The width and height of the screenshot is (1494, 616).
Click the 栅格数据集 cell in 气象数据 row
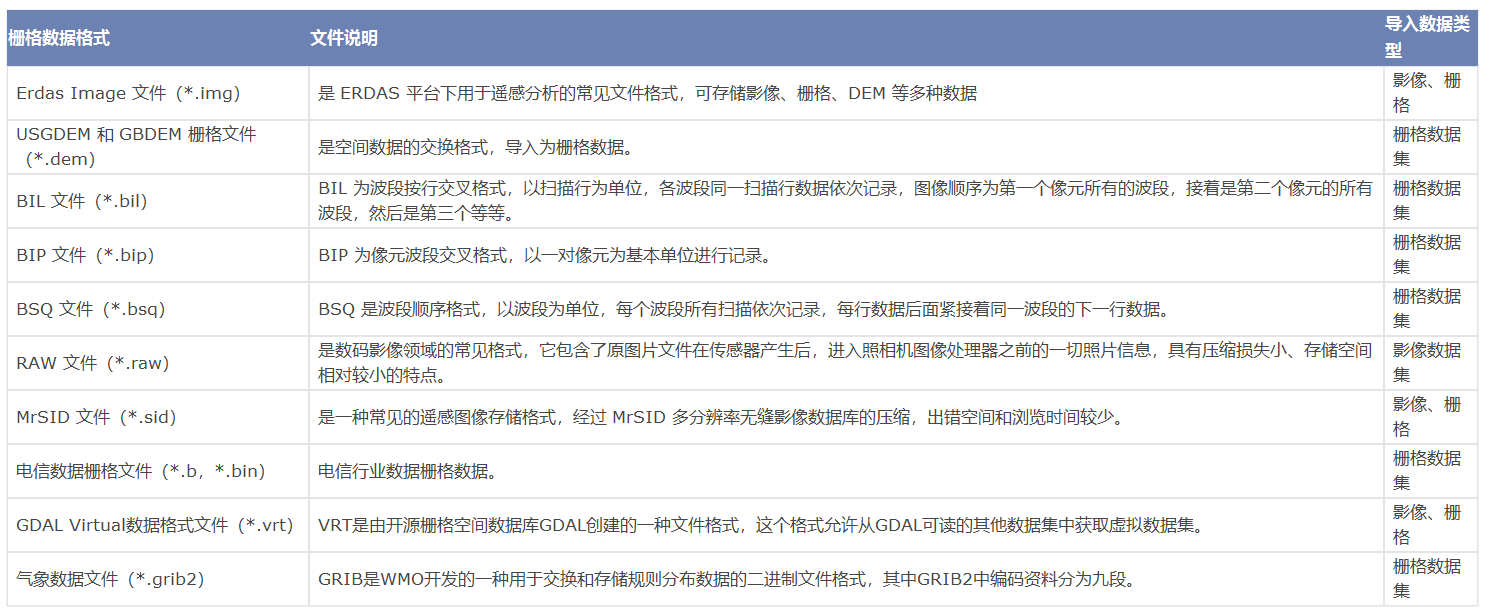1431,579
